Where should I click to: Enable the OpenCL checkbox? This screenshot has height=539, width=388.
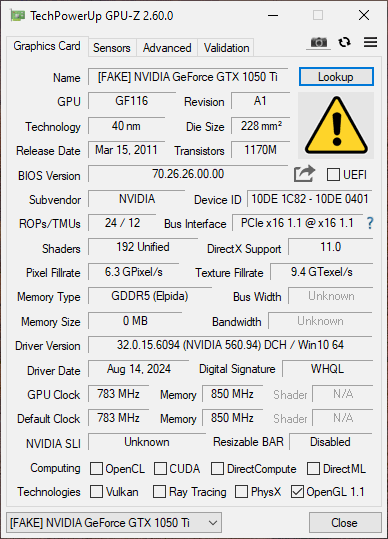coord(96,469)
